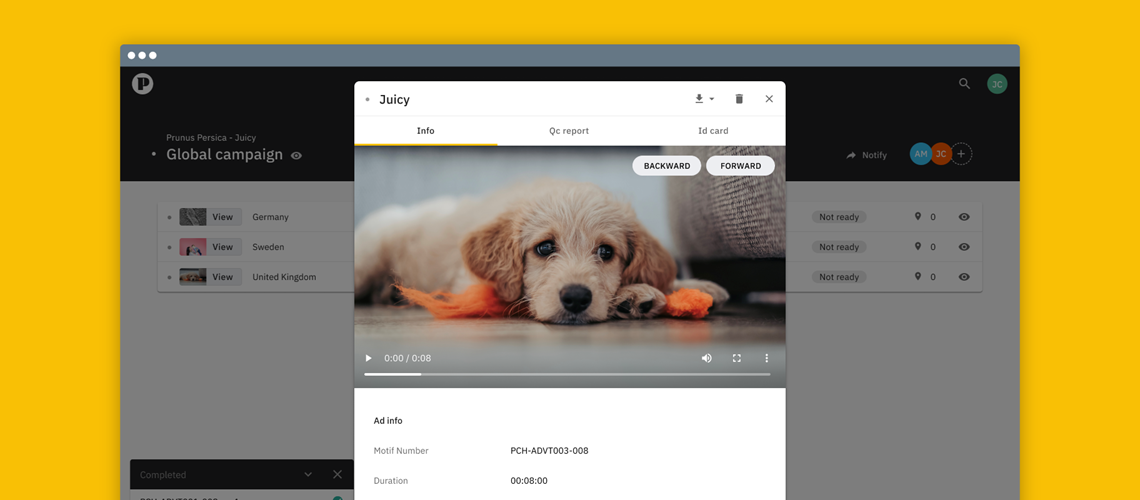Play the puppy video

point(368,358)
